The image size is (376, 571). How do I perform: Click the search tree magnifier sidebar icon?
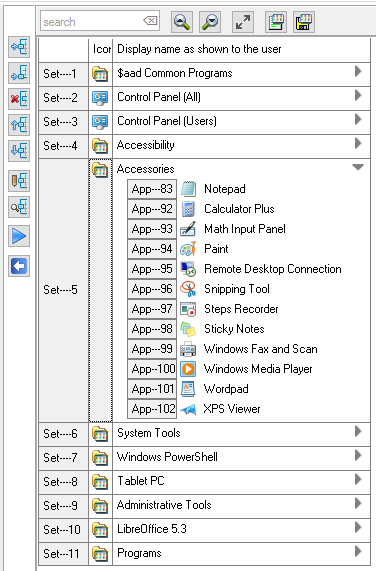19,207
